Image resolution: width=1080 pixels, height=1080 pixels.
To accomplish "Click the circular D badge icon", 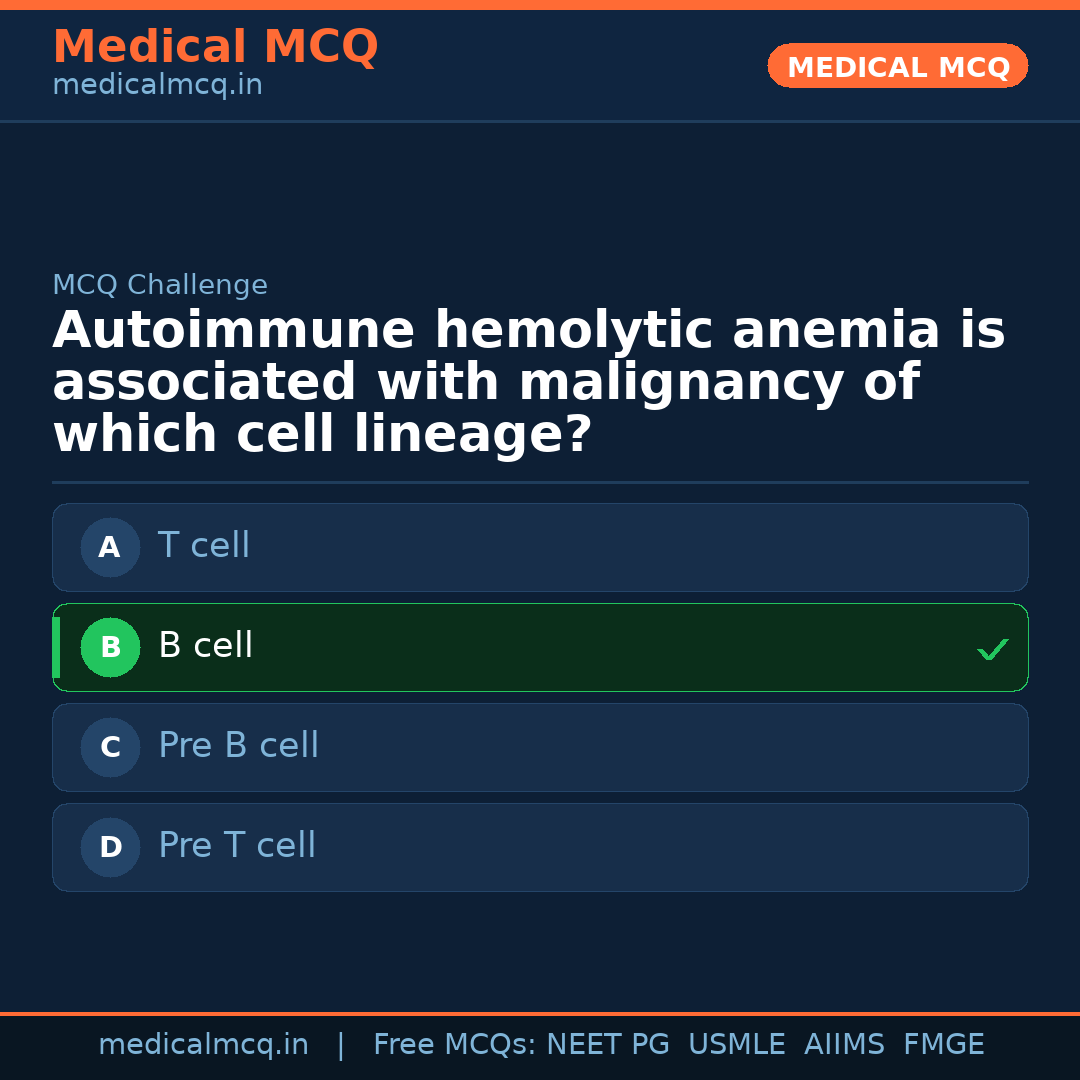I will (x=110, y=847).
